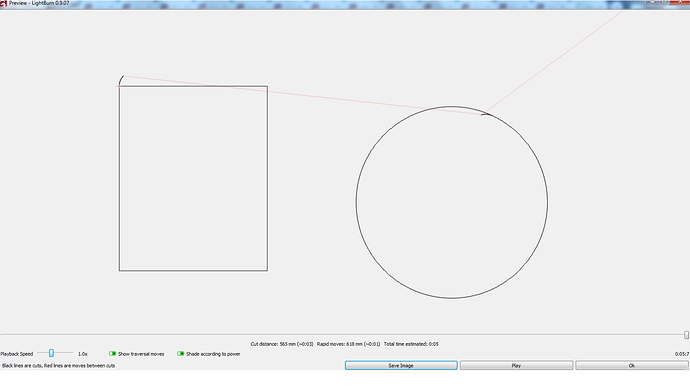The image size is (690, 388).
Task: Minimize the Preview window
Action: tap(653, 2)
